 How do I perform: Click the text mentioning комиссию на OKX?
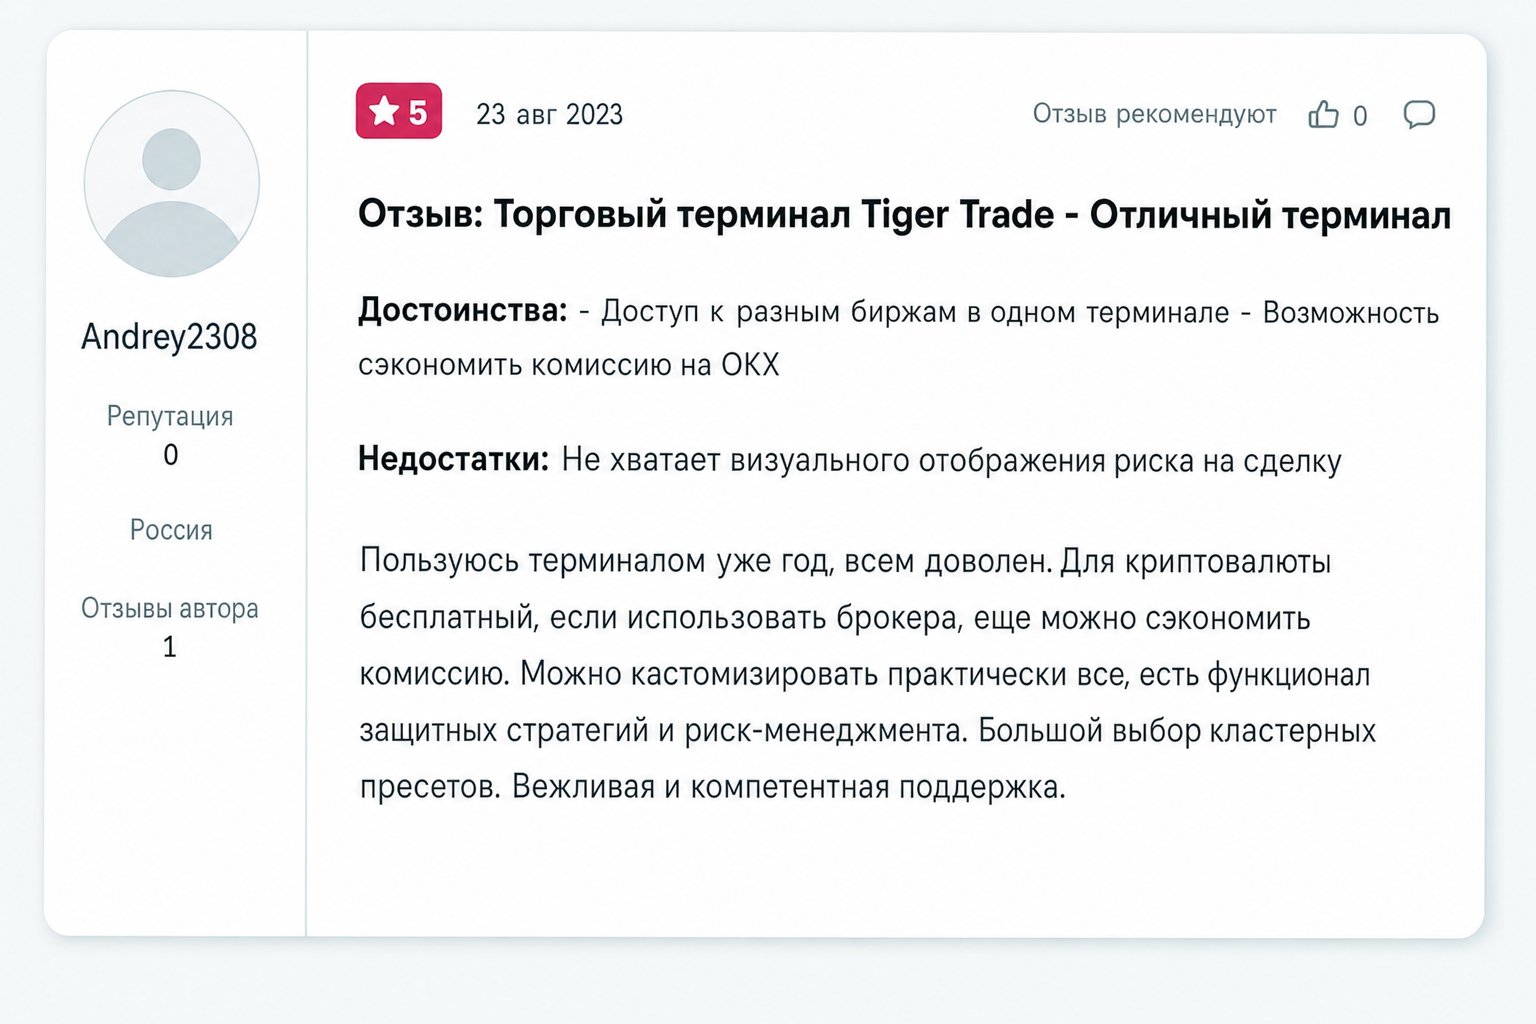point(655,365)
